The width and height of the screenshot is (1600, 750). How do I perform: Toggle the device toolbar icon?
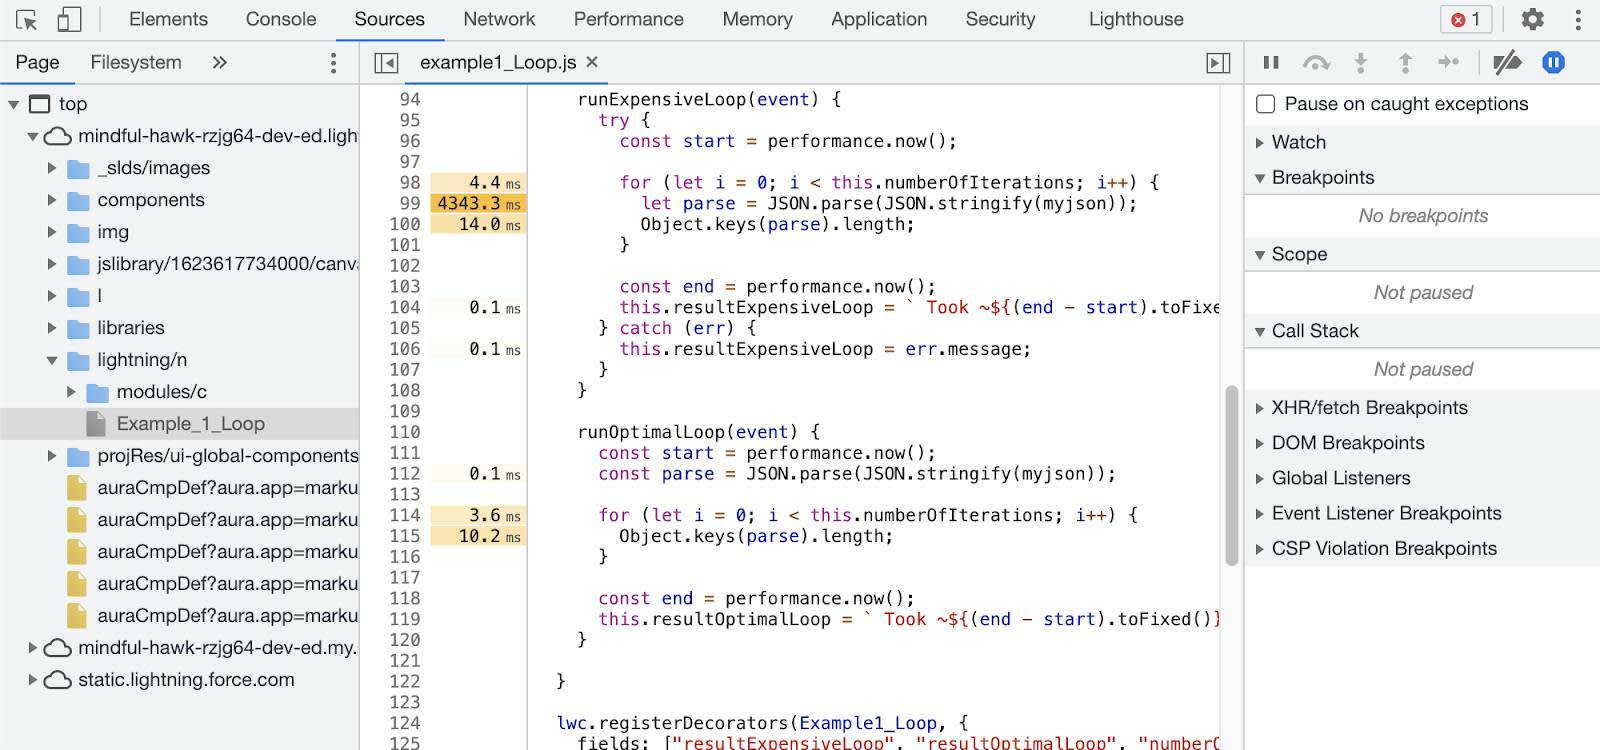click(x=68, y=20)
